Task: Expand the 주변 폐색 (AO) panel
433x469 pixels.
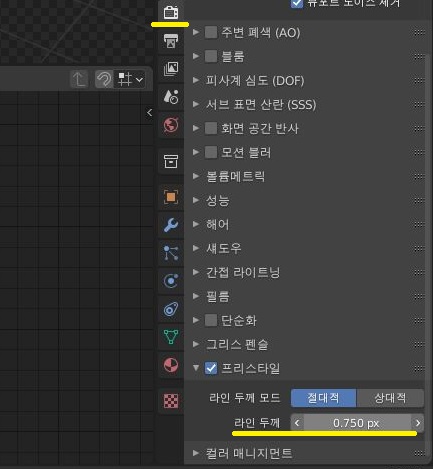Action: click(196, 32)
